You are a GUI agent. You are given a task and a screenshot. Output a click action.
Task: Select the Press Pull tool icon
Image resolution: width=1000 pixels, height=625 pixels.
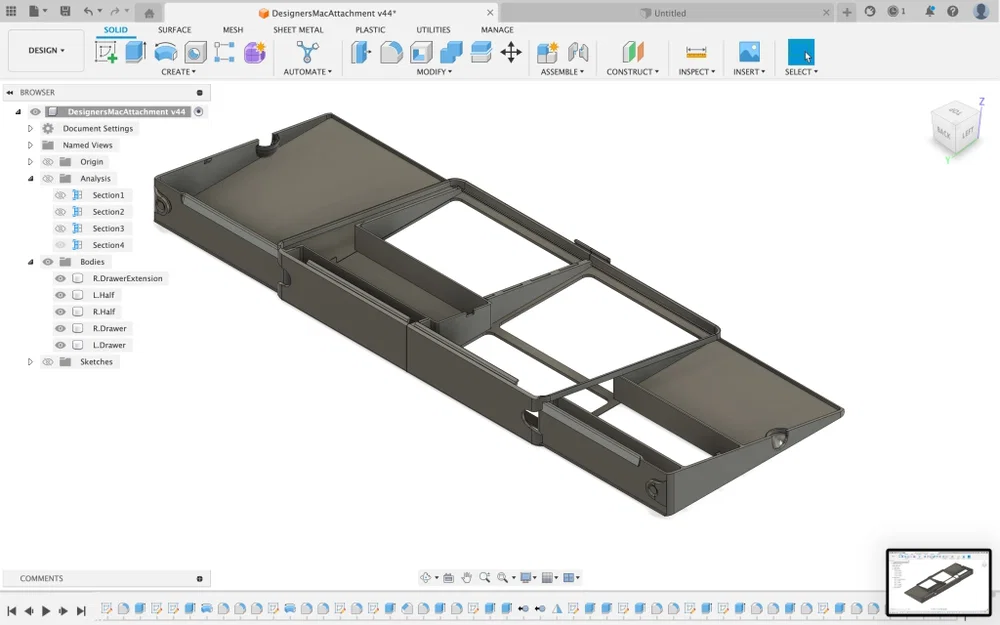[361, 52]
